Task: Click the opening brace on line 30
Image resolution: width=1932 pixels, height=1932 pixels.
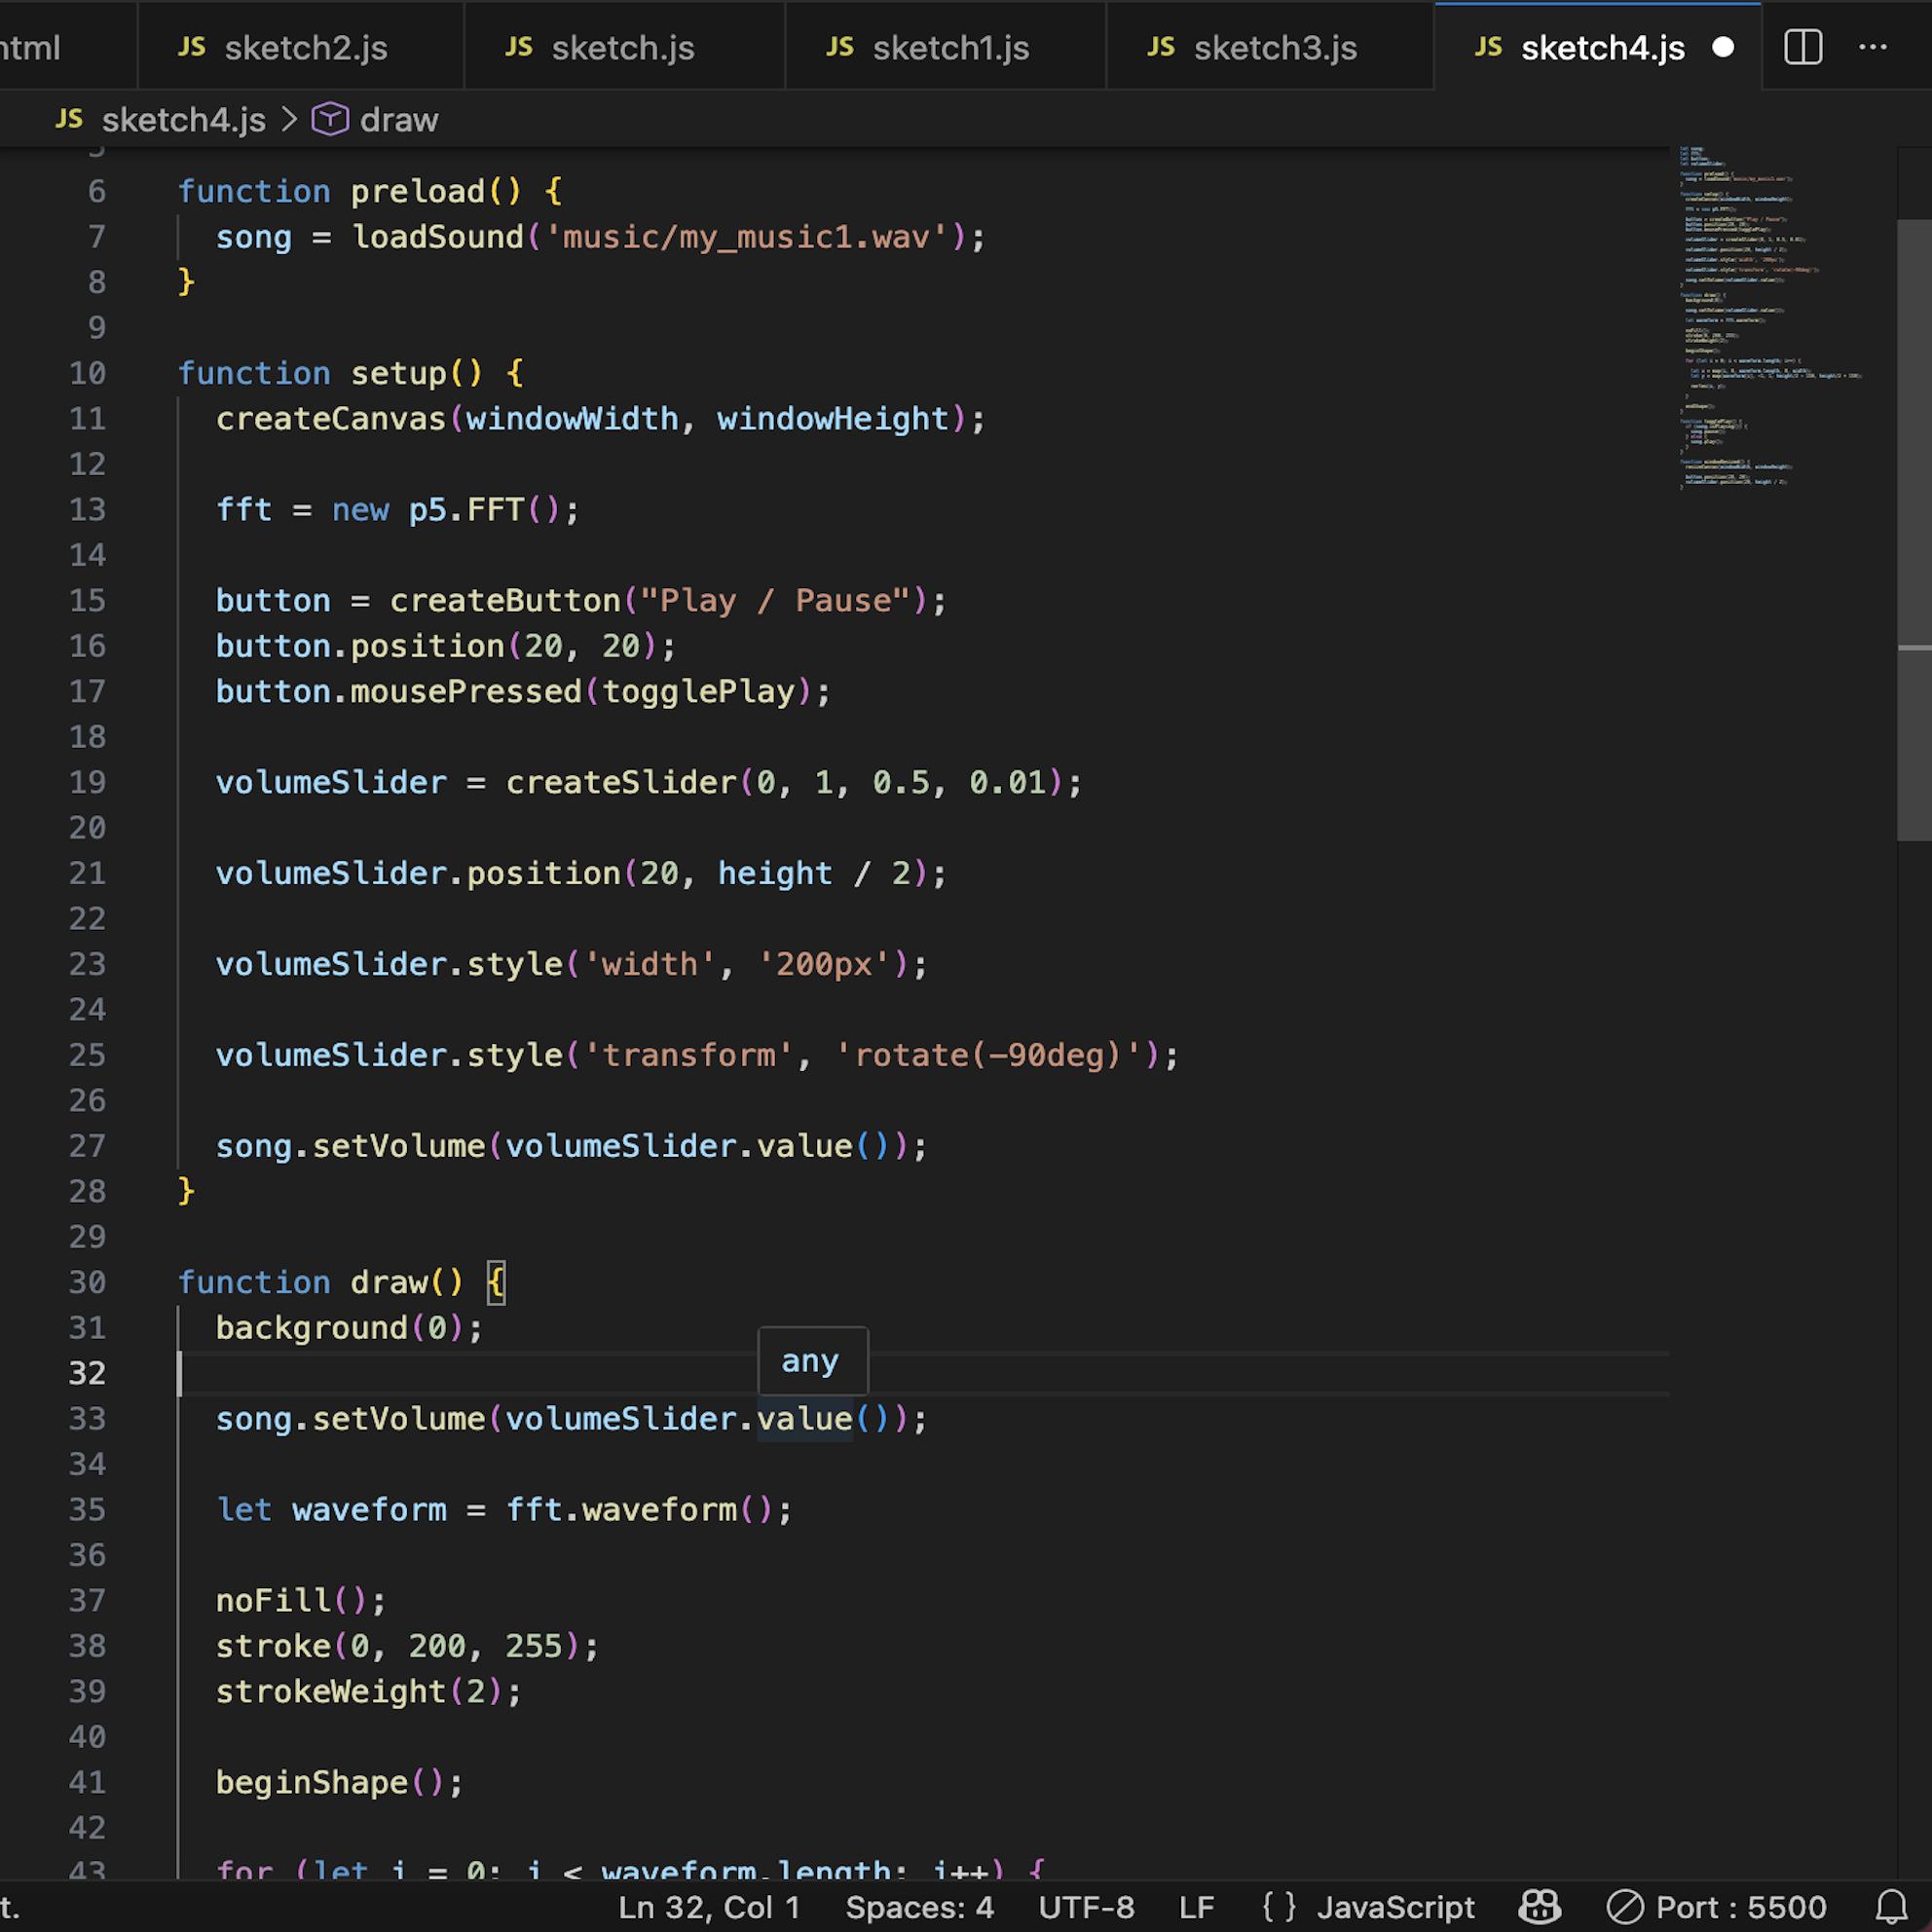Action: click(x=496, y=1282)
